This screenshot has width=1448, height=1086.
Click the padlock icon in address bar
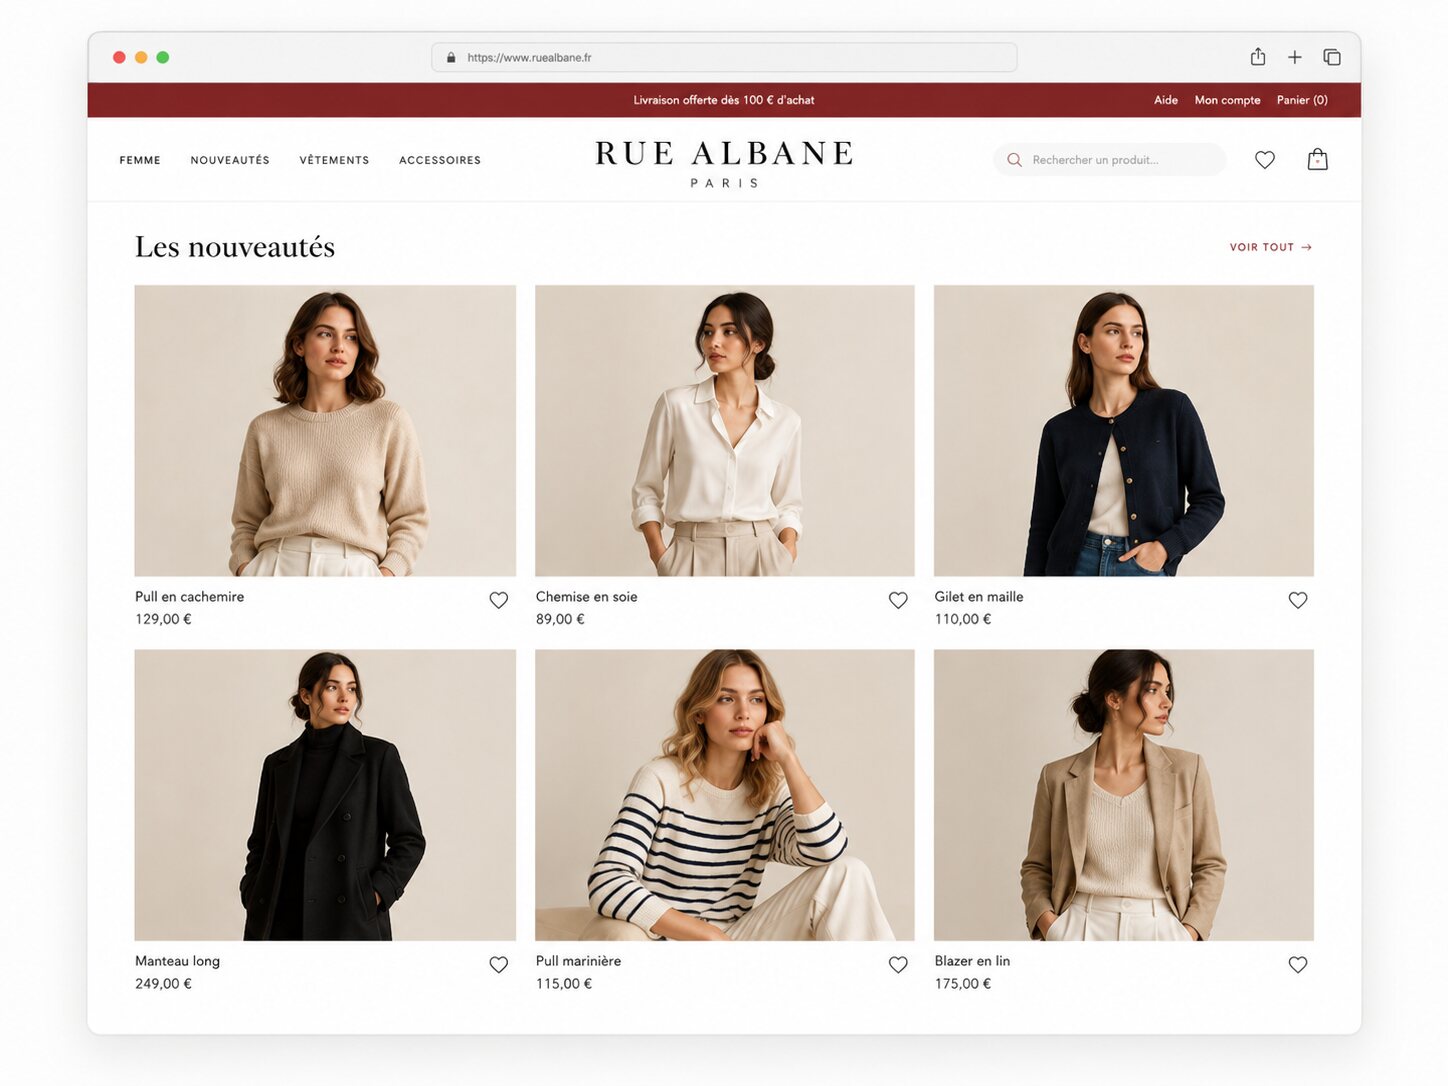[451, 57]
